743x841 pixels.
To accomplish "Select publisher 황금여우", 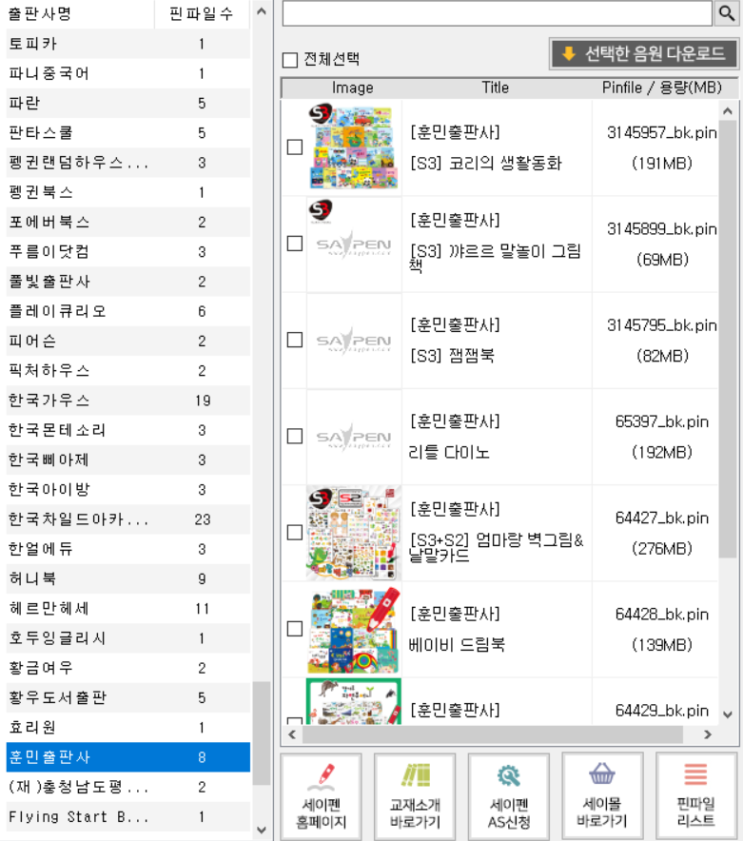I will point(128,668).
